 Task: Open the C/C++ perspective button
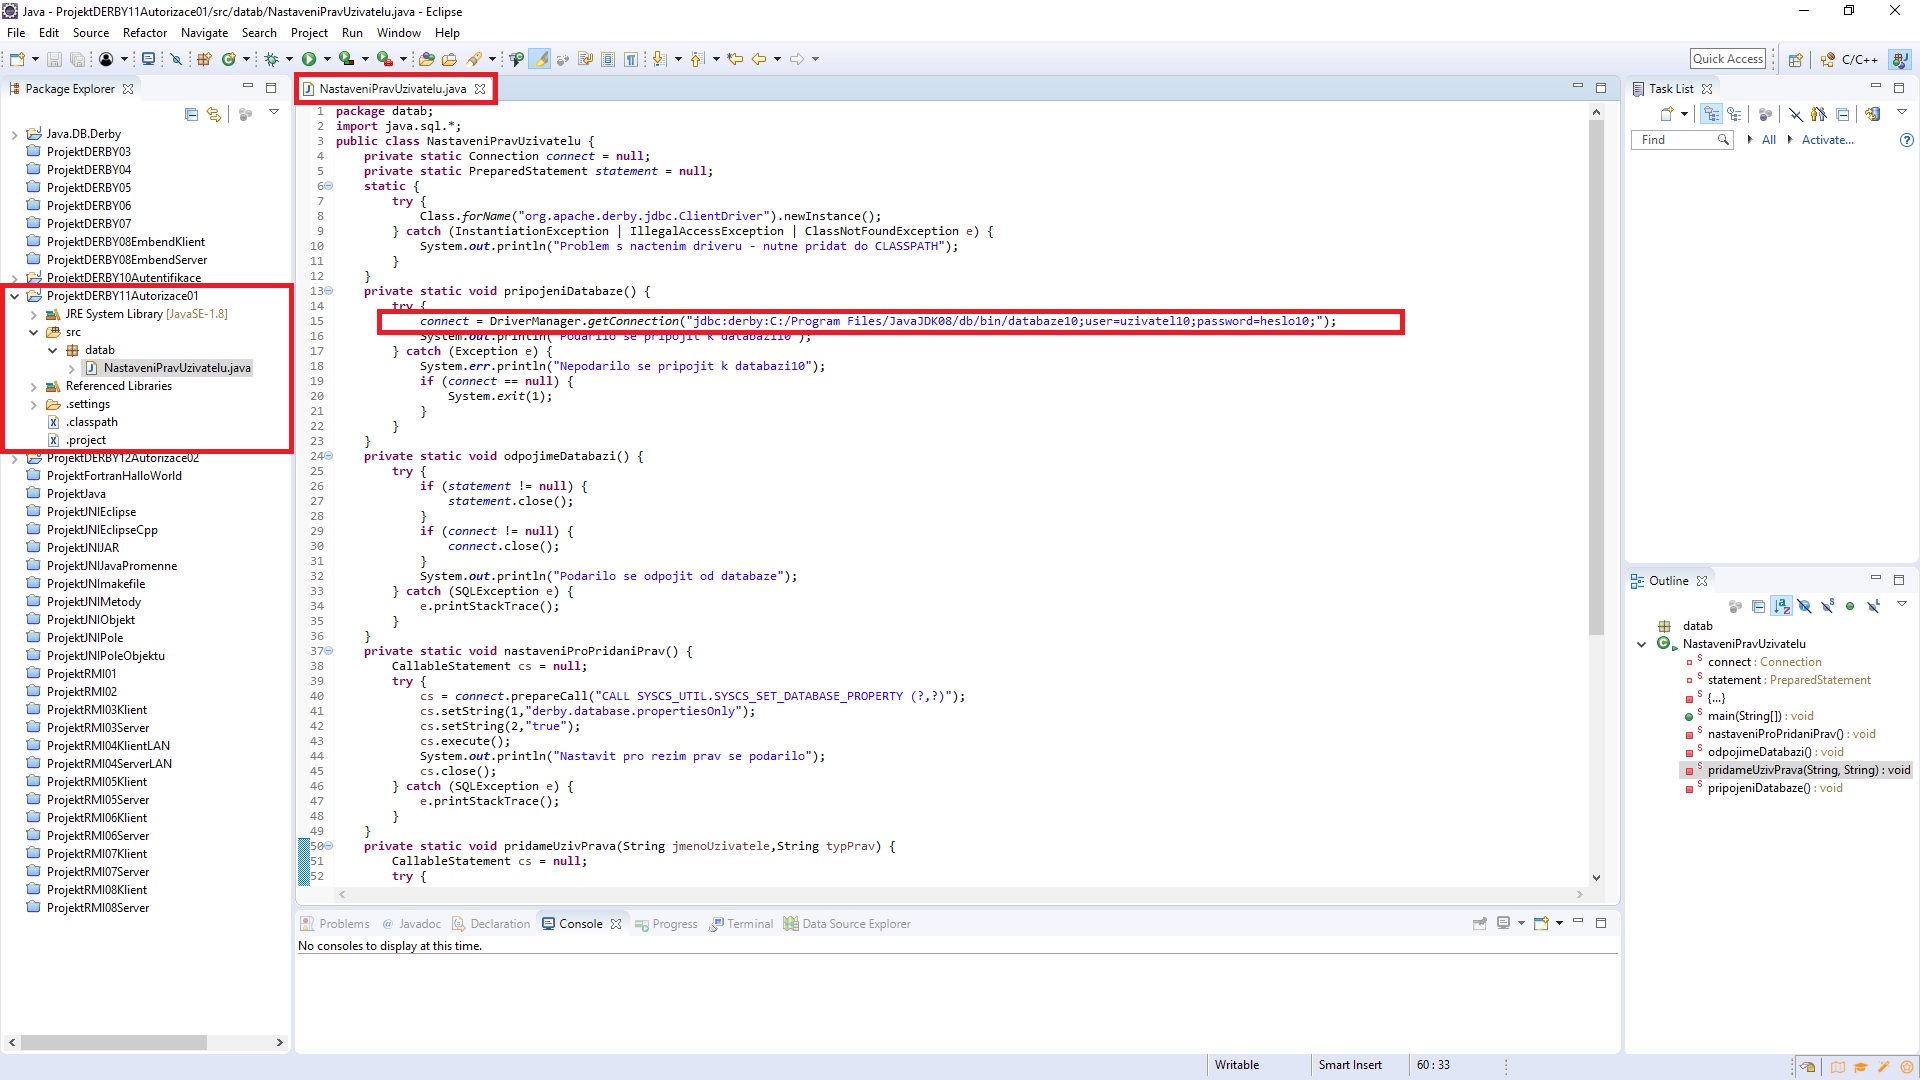1850,59
